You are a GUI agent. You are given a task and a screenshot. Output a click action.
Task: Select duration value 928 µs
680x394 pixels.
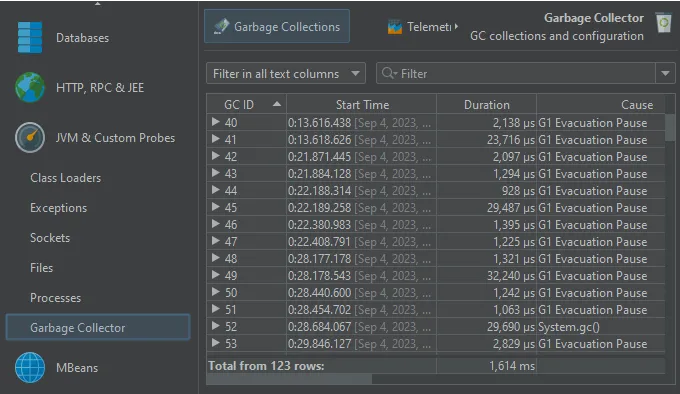518,191
